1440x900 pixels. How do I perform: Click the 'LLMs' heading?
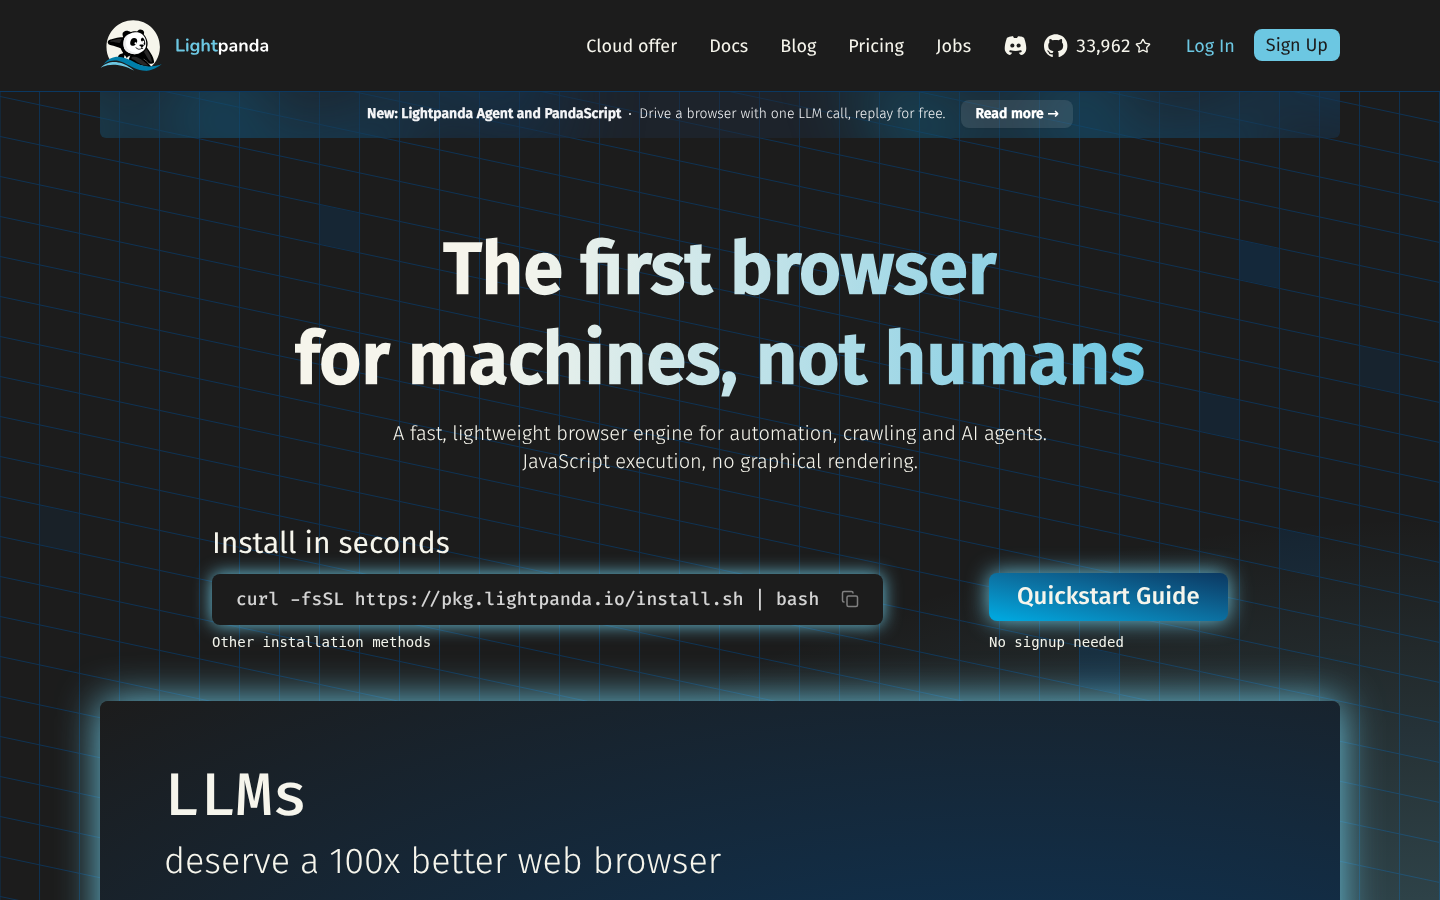pos(235,795)
